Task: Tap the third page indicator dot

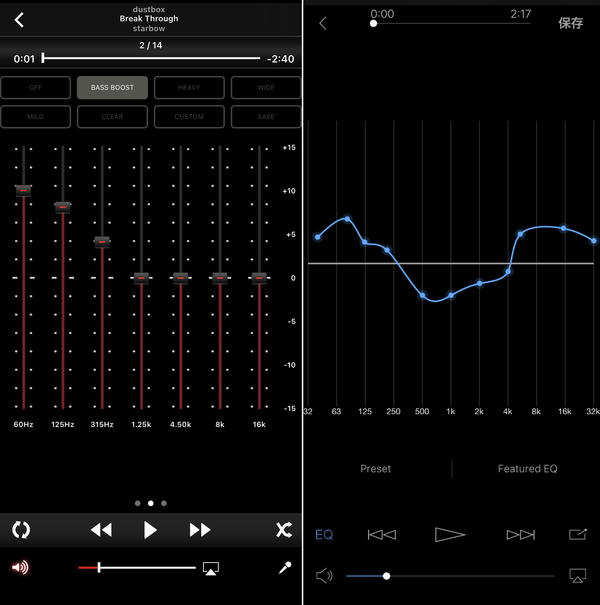Action: pos(164,503)
